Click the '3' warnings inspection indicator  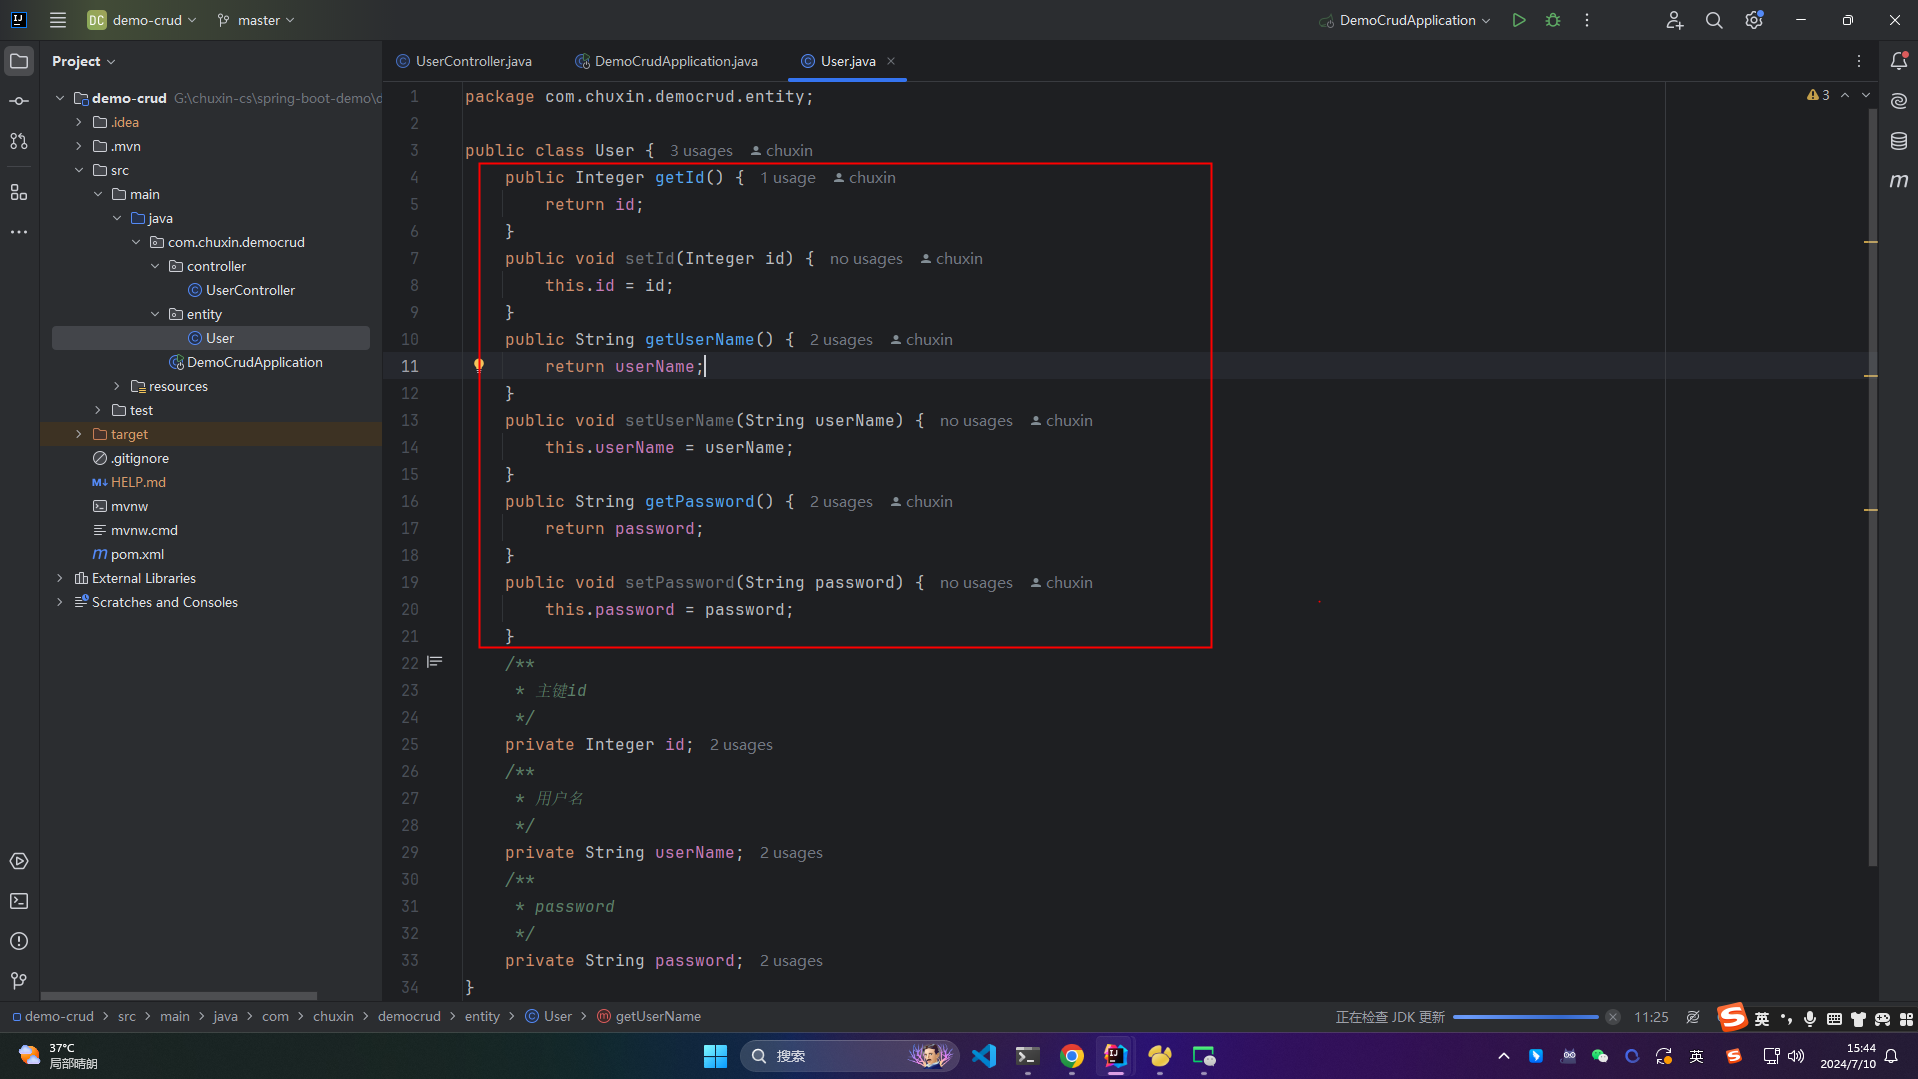pyautogui.click(x=1819, y=95)
